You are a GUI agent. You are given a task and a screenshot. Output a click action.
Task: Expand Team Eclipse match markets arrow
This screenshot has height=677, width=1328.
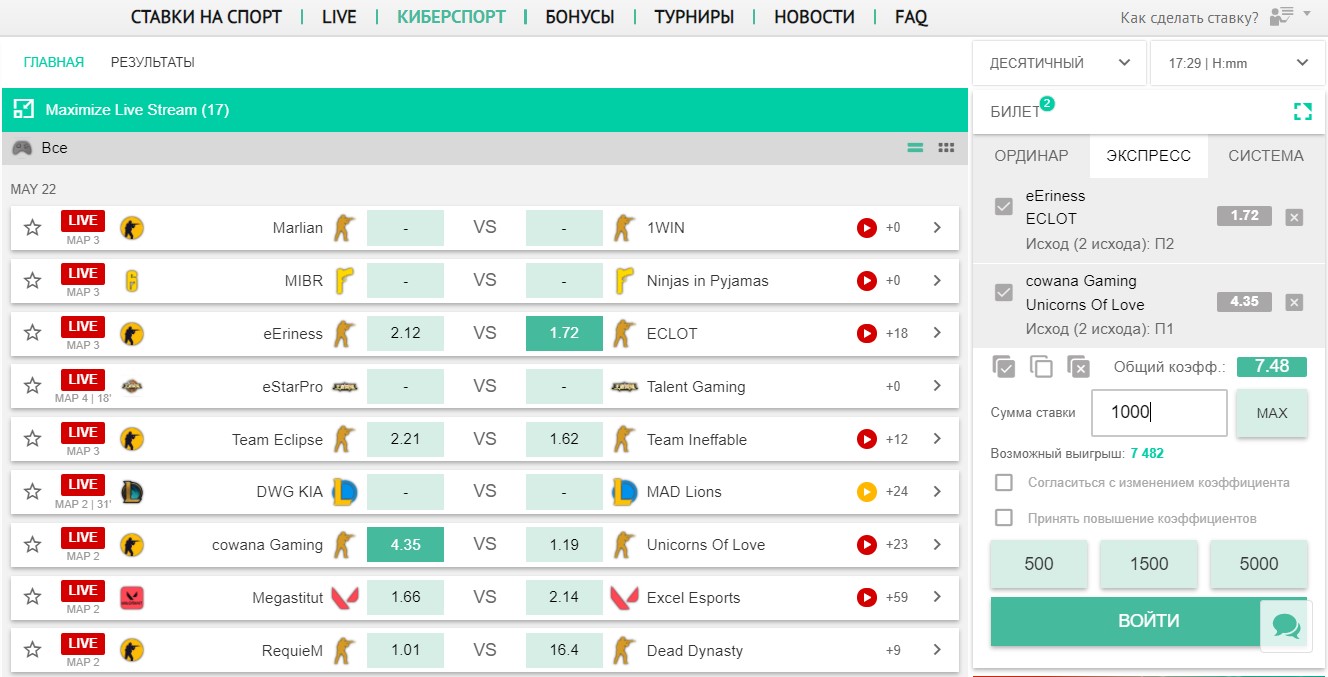tap(937, 439)
